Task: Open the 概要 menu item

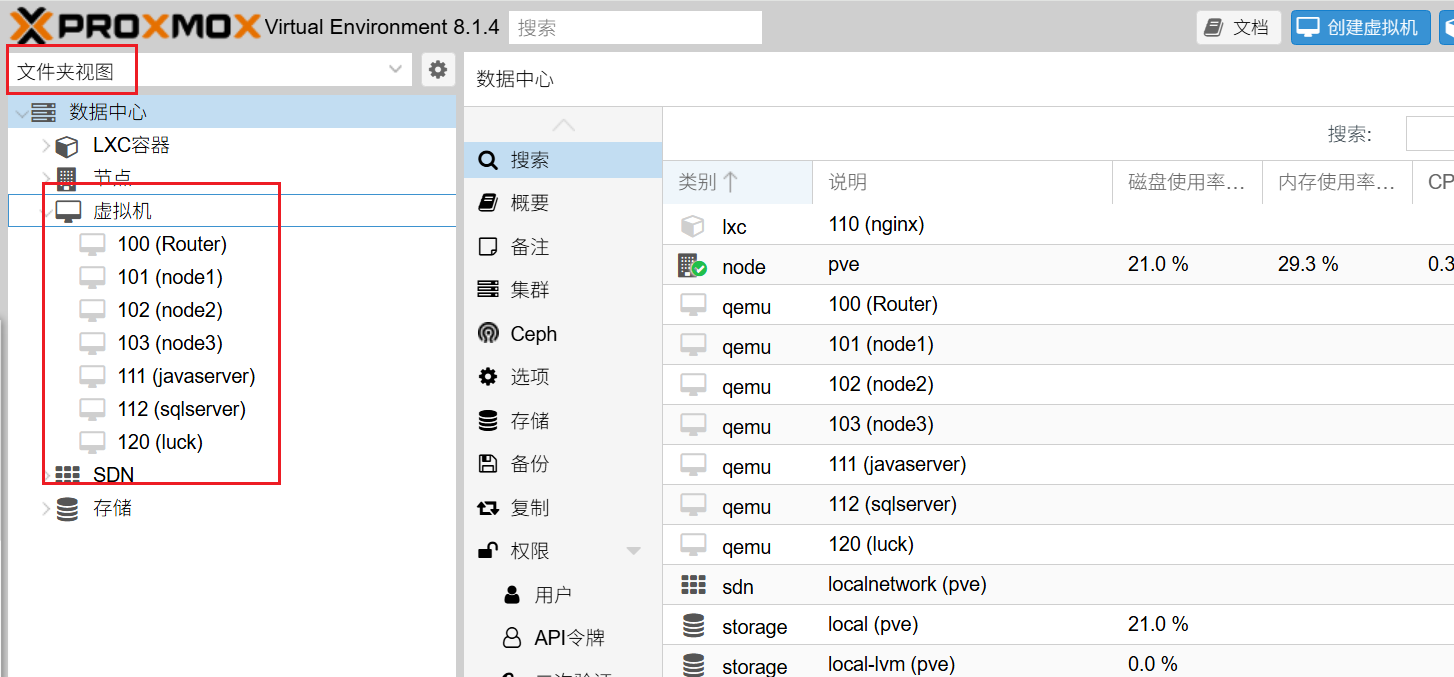Action: tap(529, 203)
